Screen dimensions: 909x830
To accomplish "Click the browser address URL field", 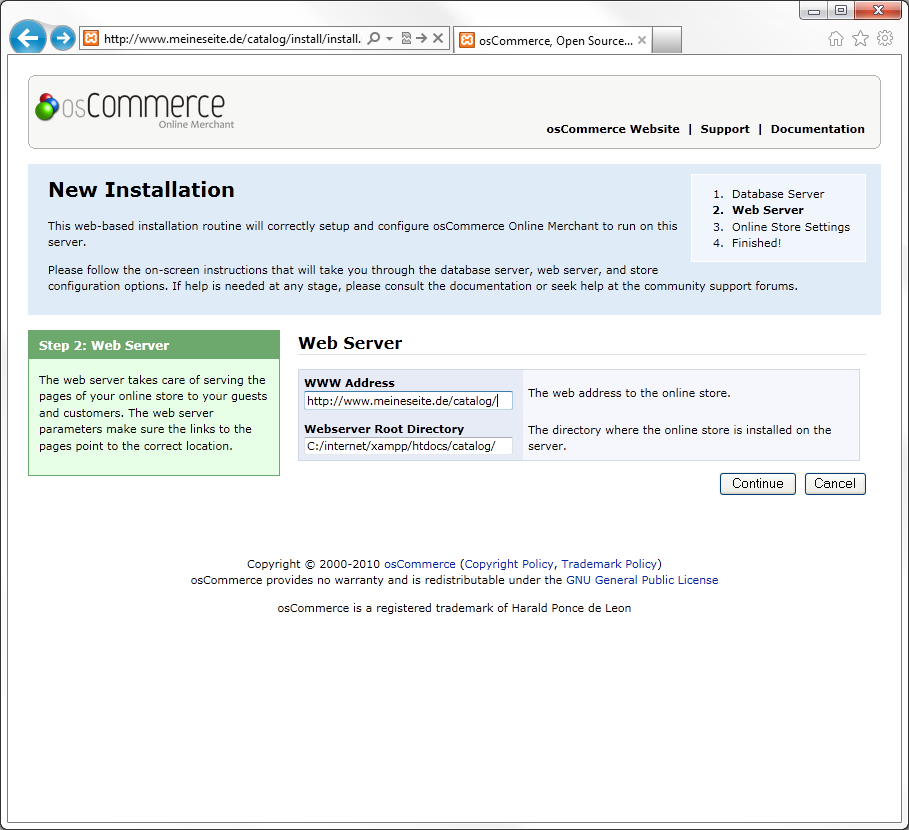I will point(232,39).
